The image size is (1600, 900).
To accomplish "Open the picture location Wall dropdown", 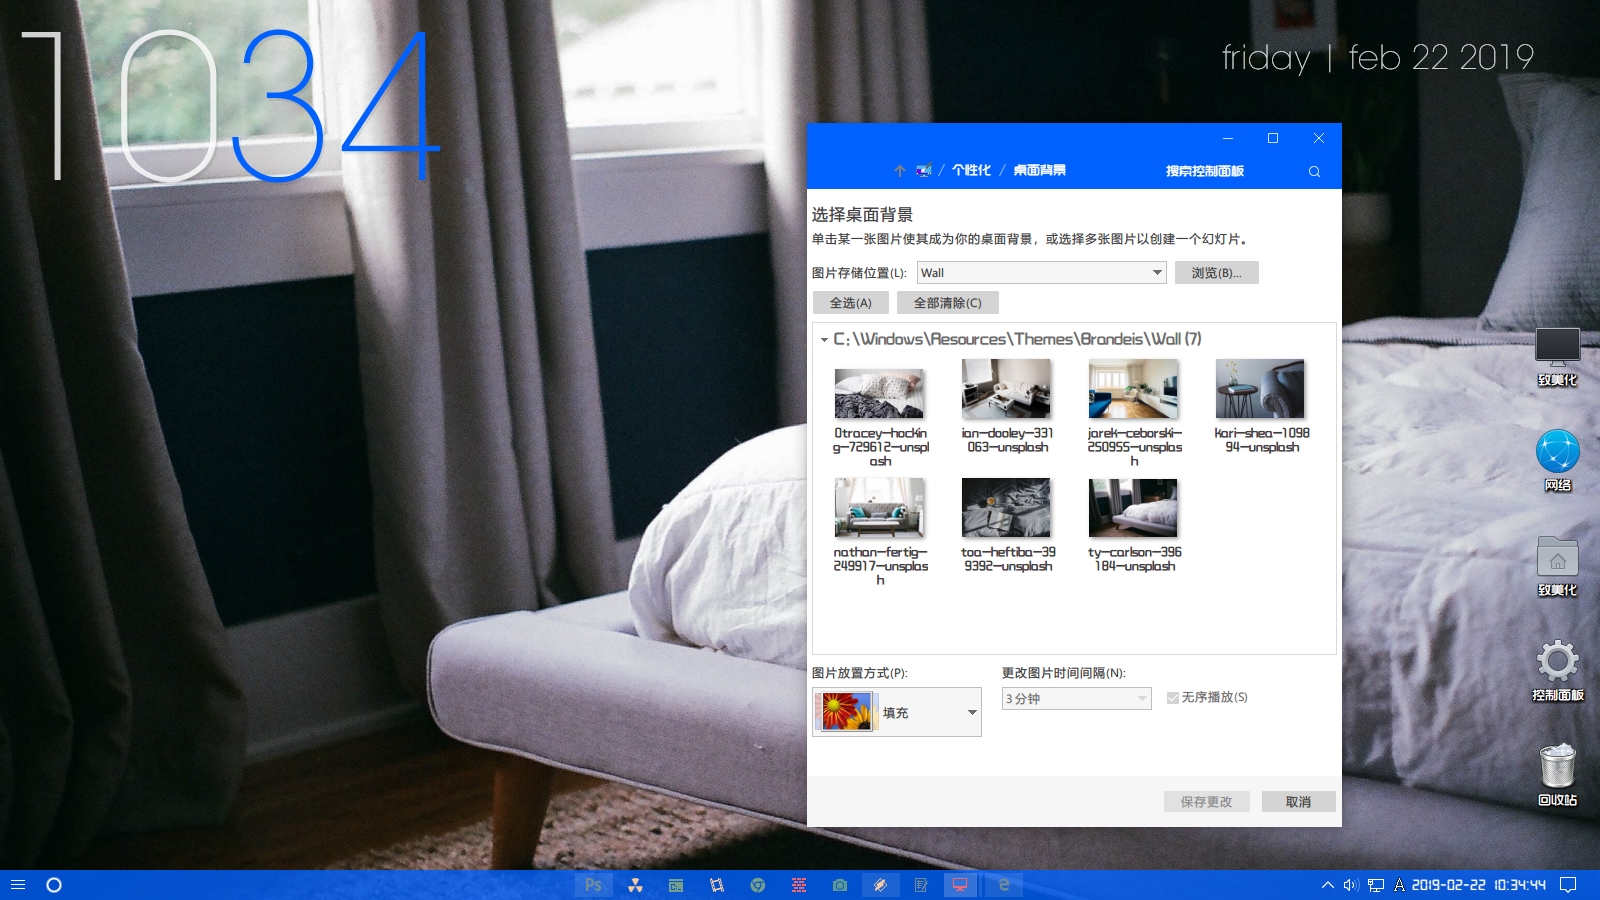I will tap(1041, 273).
